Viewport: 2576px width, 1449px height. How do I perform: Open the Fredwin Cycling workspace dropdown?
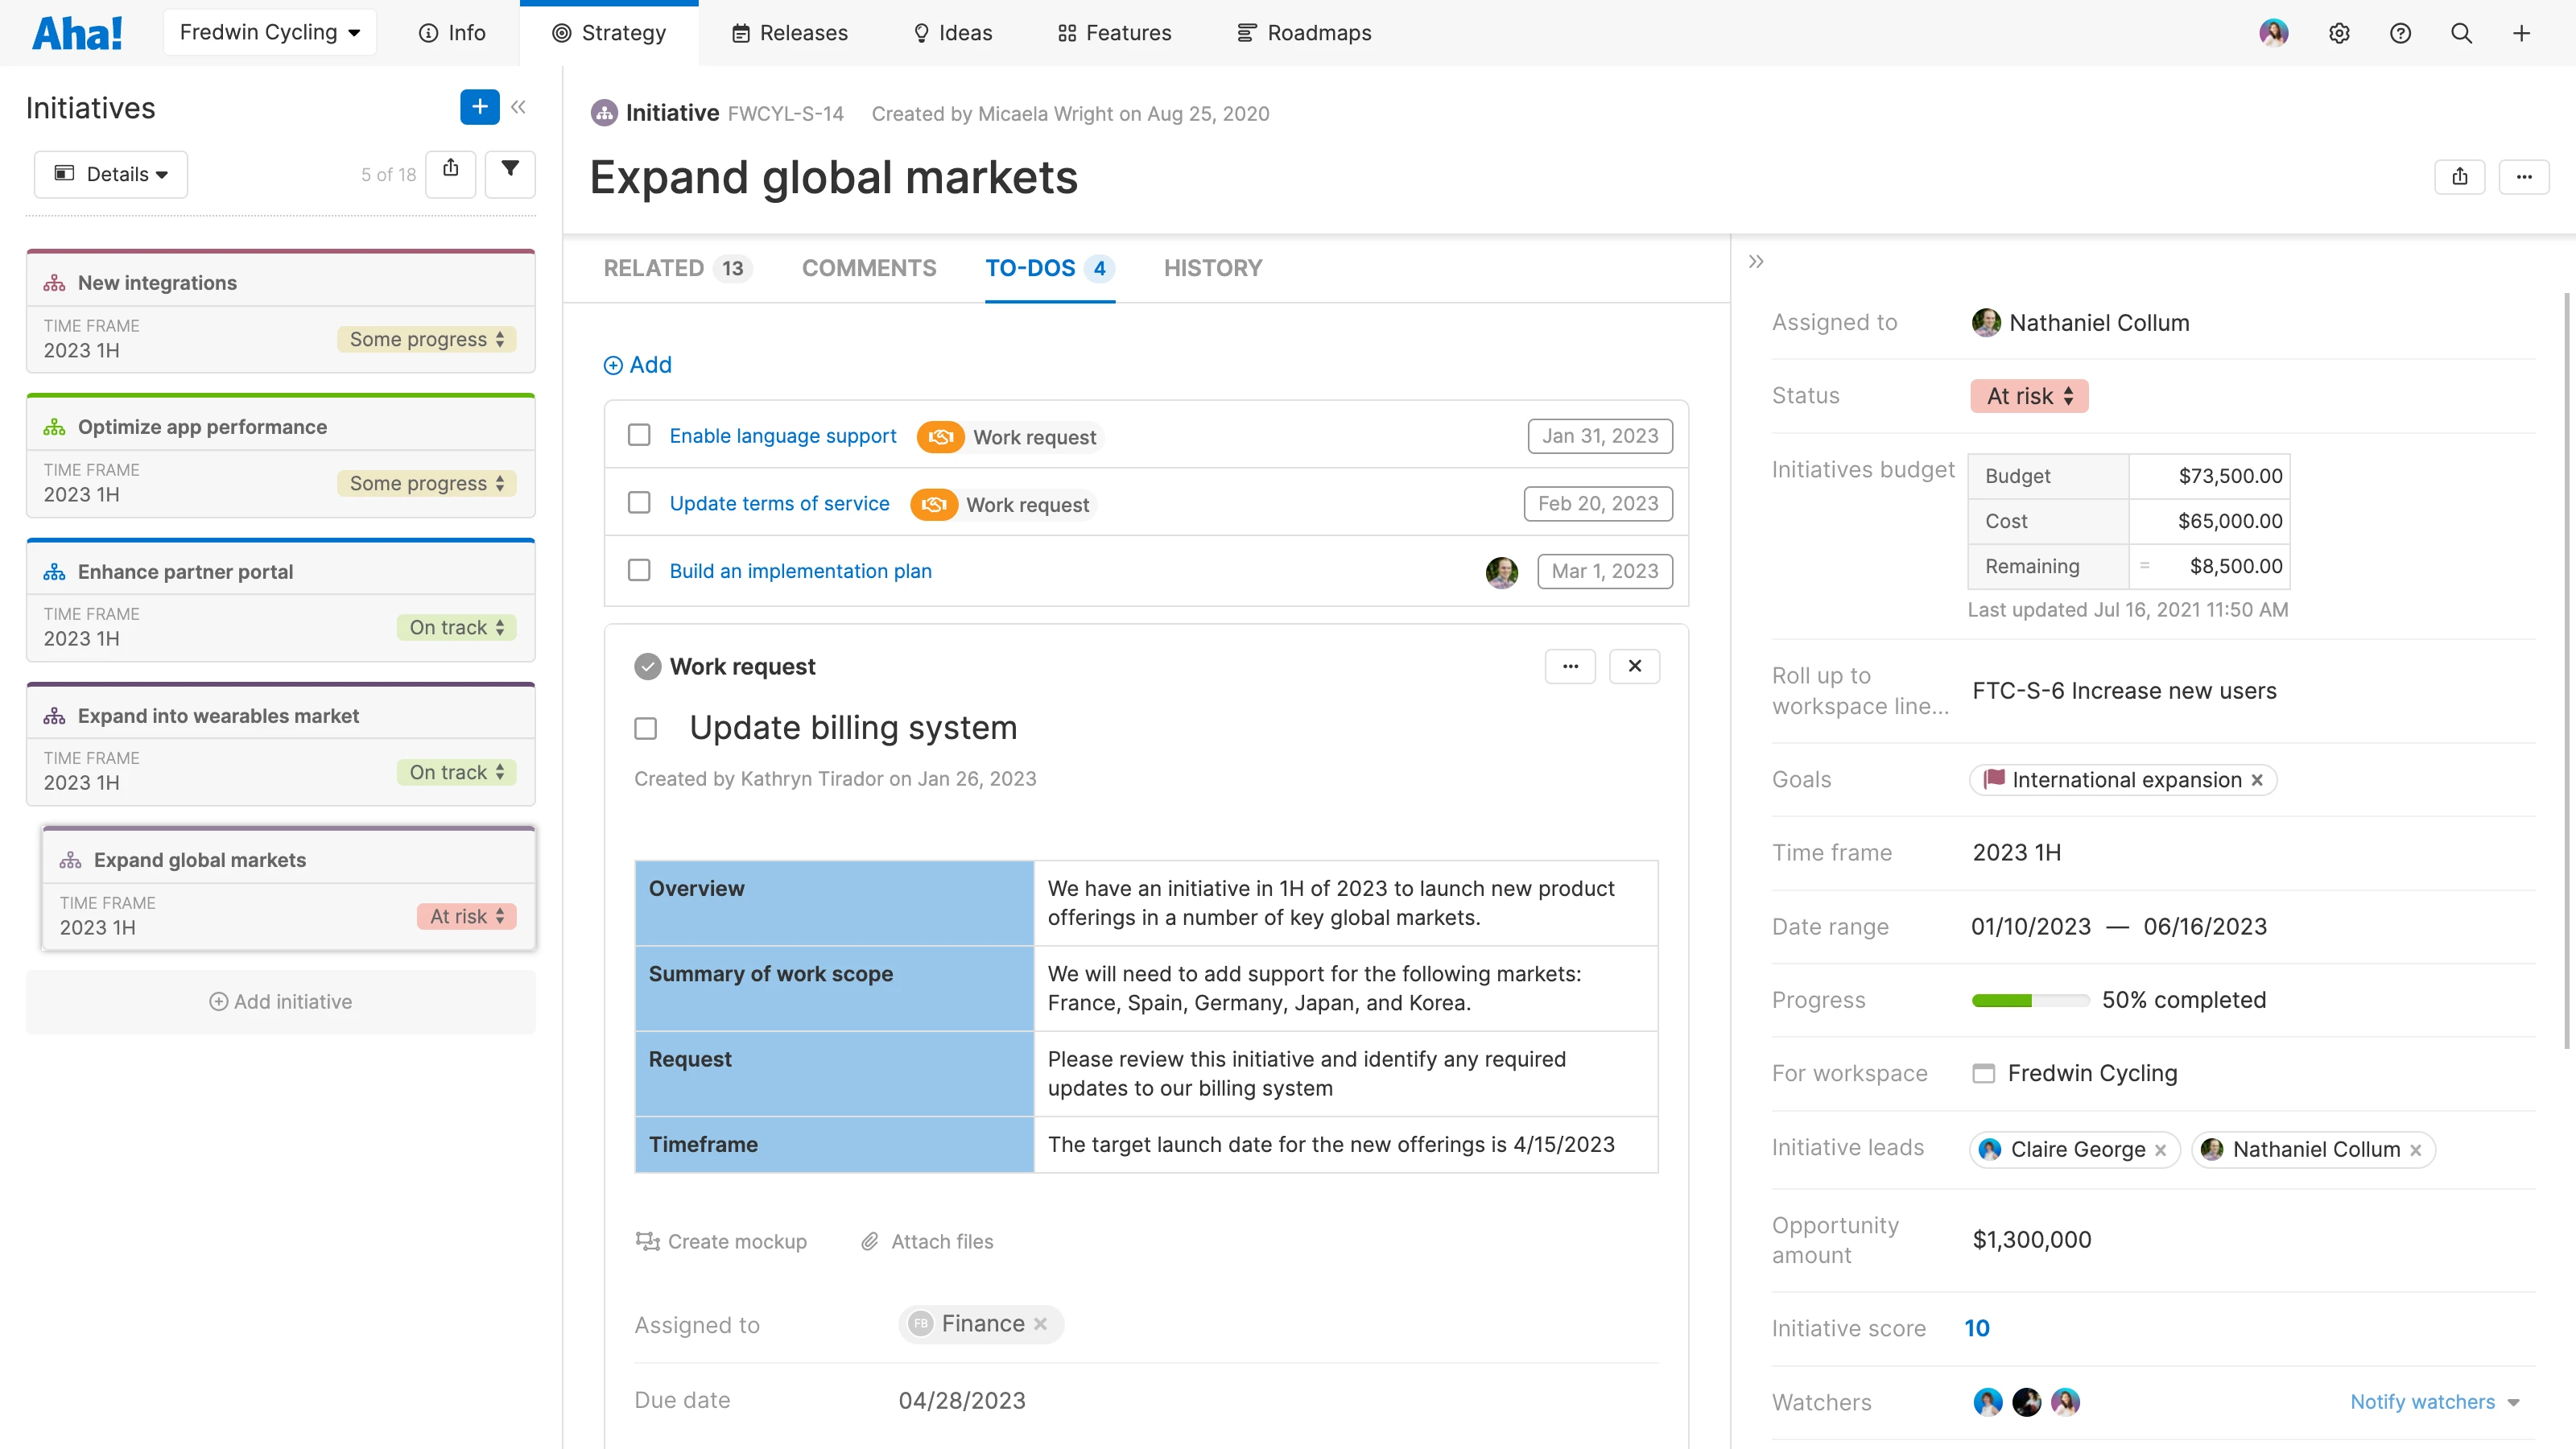click(269, 33)
